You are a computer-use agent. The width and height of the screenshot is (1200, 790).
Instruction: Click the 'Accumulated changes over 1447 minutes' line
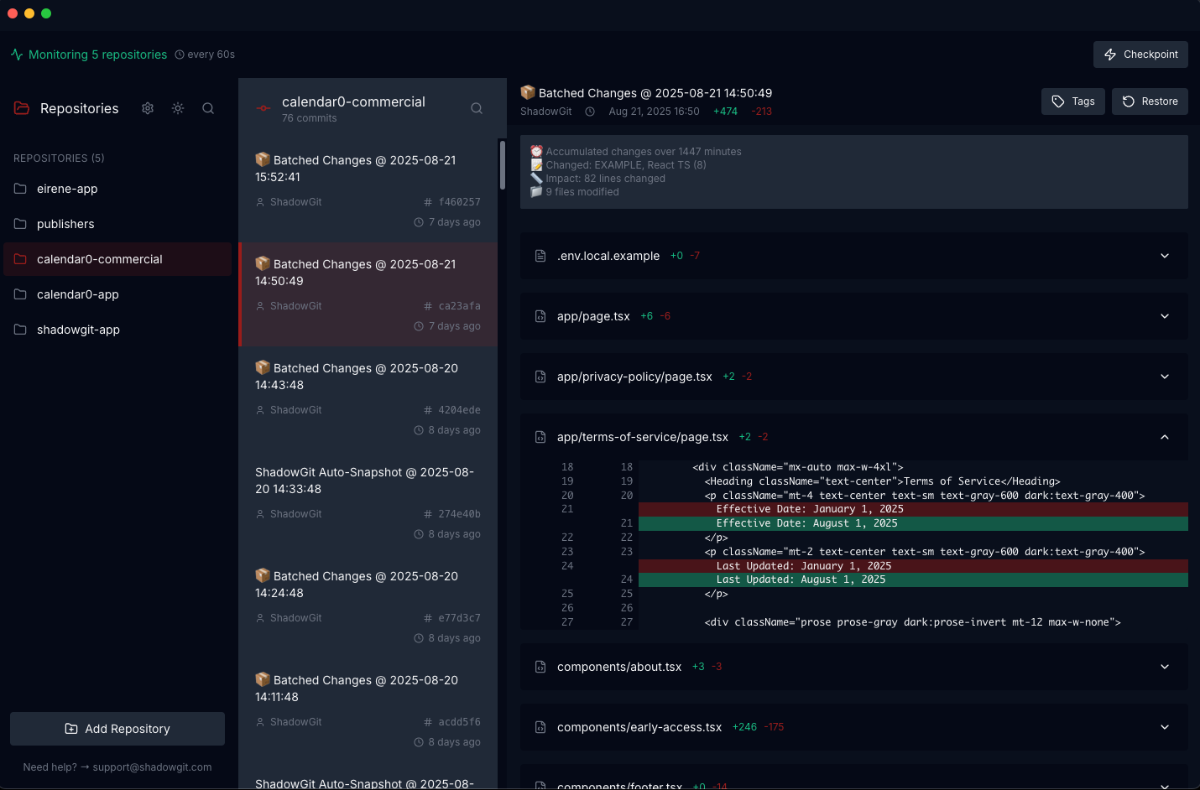click(x=636, y=152)
